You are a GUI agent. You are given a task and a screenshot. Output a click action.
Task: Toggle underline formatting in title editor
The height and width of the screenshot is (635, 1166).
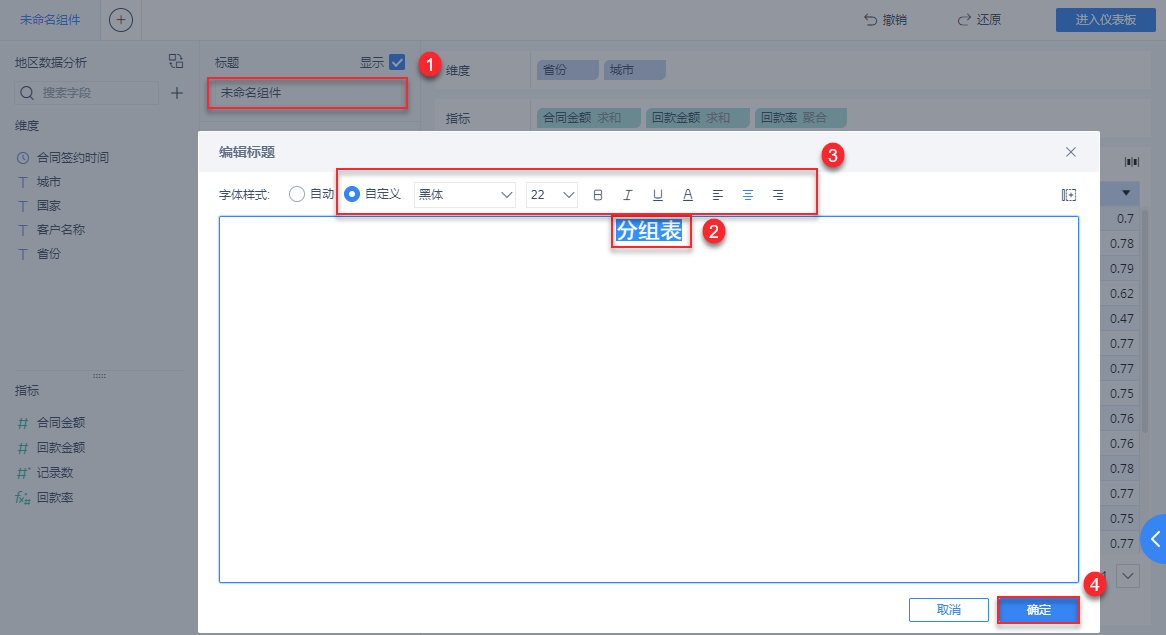(x=657, y=195)
